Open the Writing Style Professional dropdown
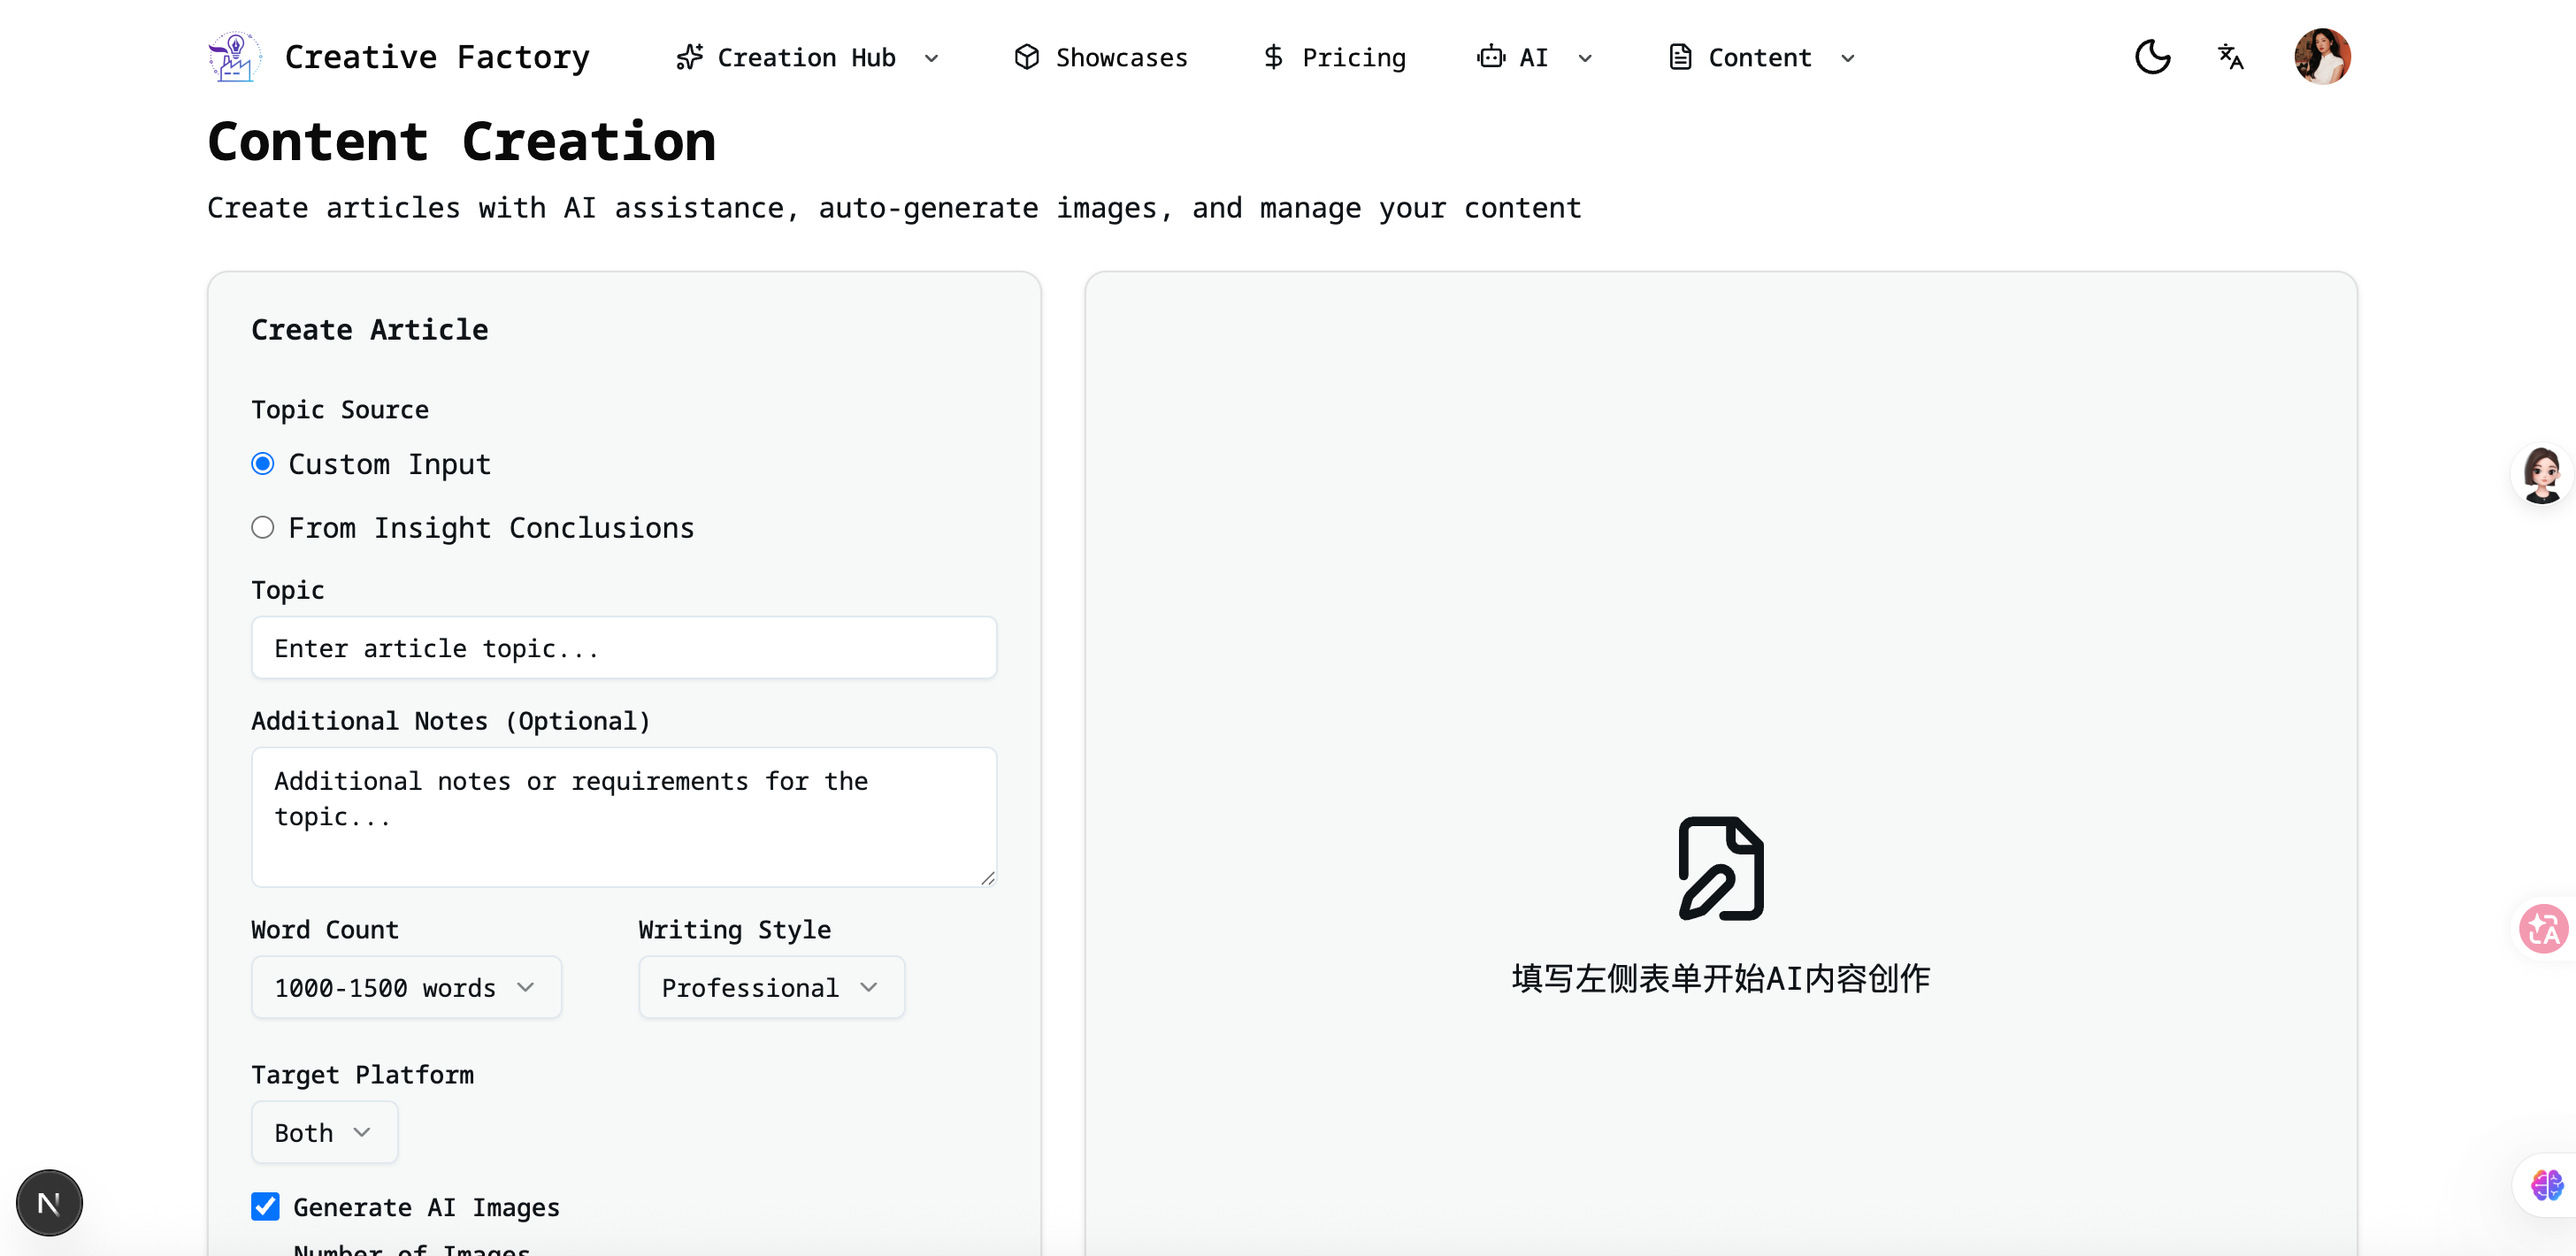The image size is (2576, 1256). point(771,987)
